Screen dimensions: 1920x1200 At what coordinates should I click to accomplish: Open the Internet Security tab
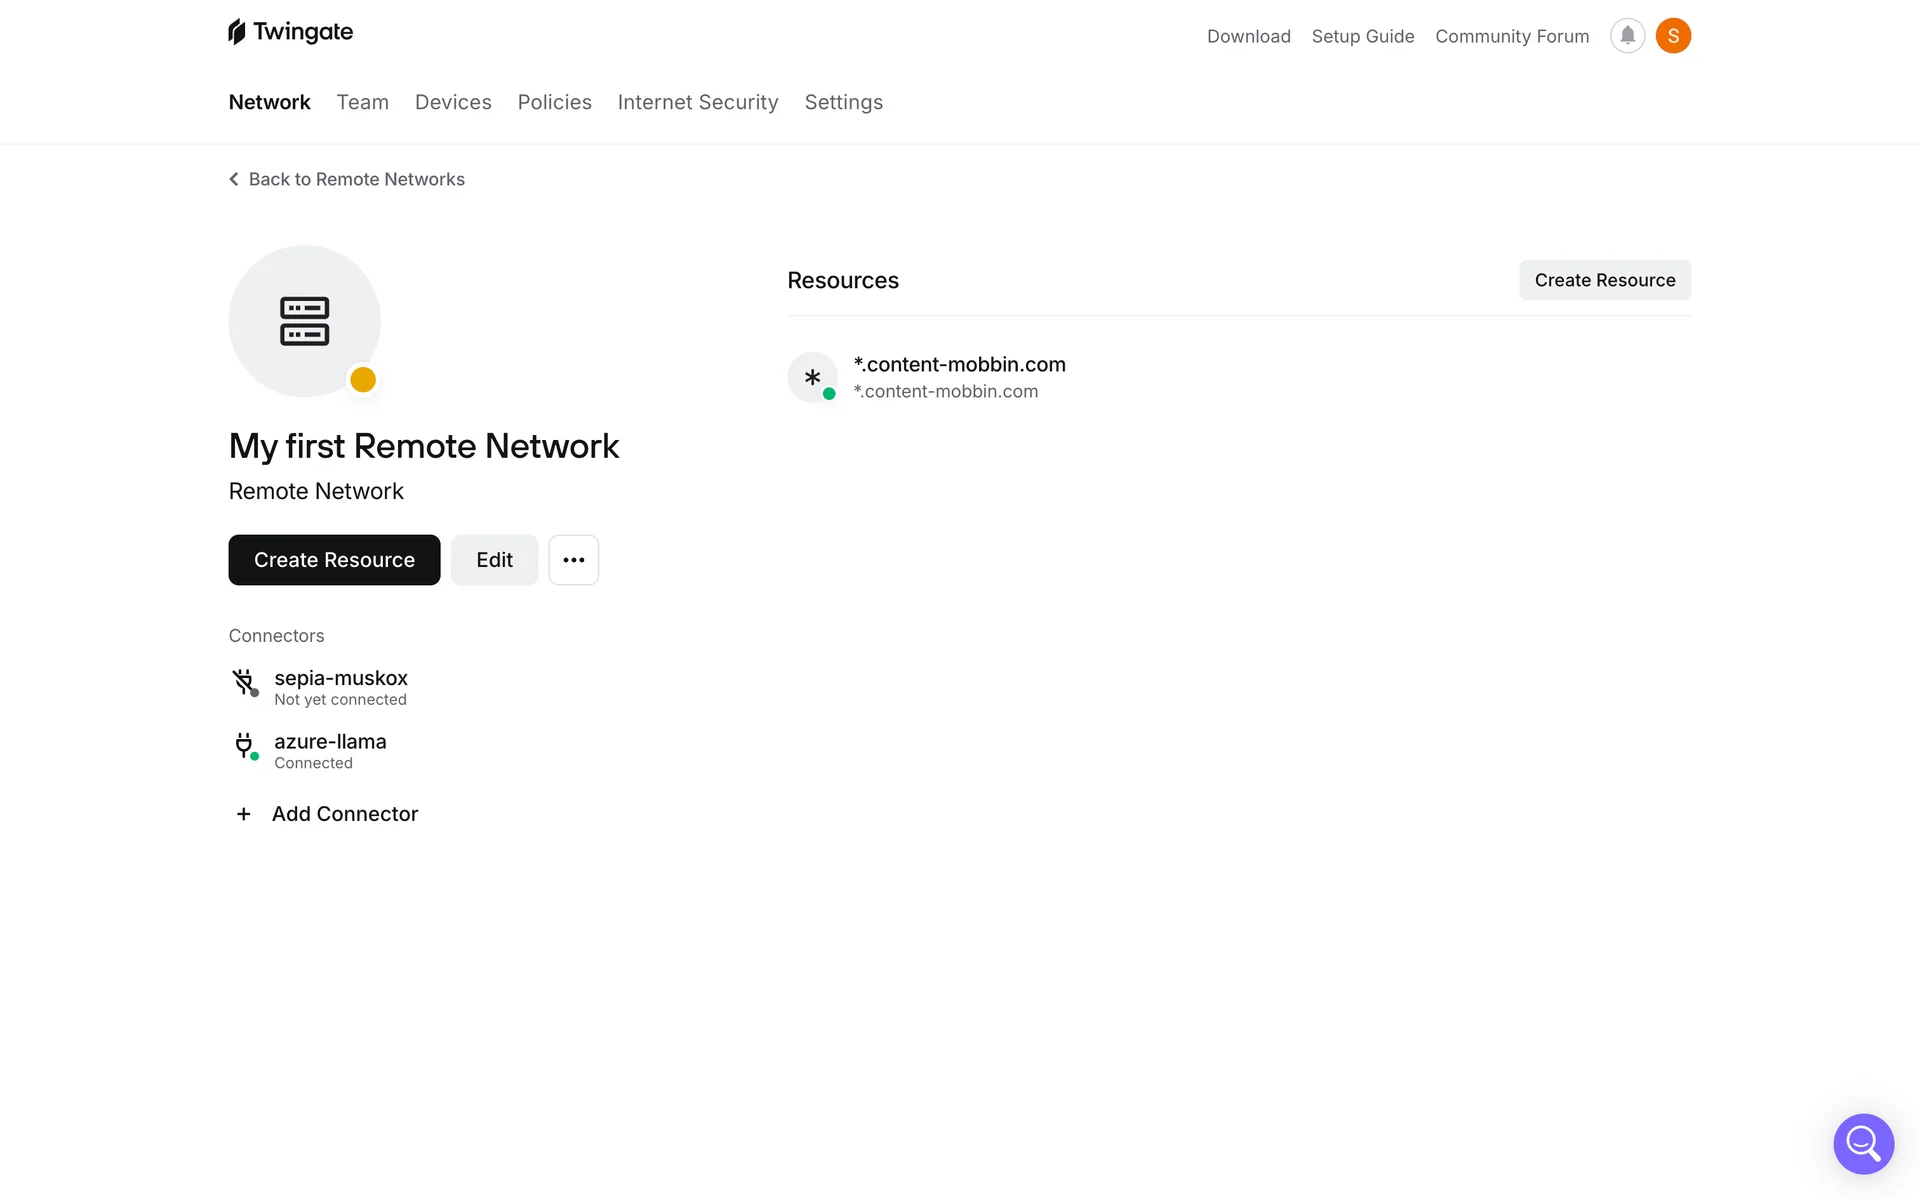(697, 102)
